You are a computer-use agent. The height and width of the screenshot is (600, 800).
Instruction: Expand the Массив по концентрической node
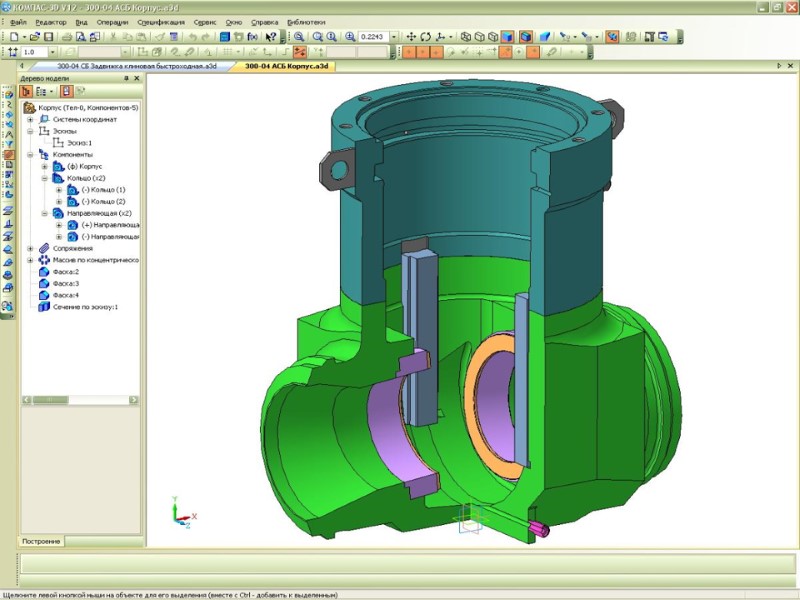(30, 260)
